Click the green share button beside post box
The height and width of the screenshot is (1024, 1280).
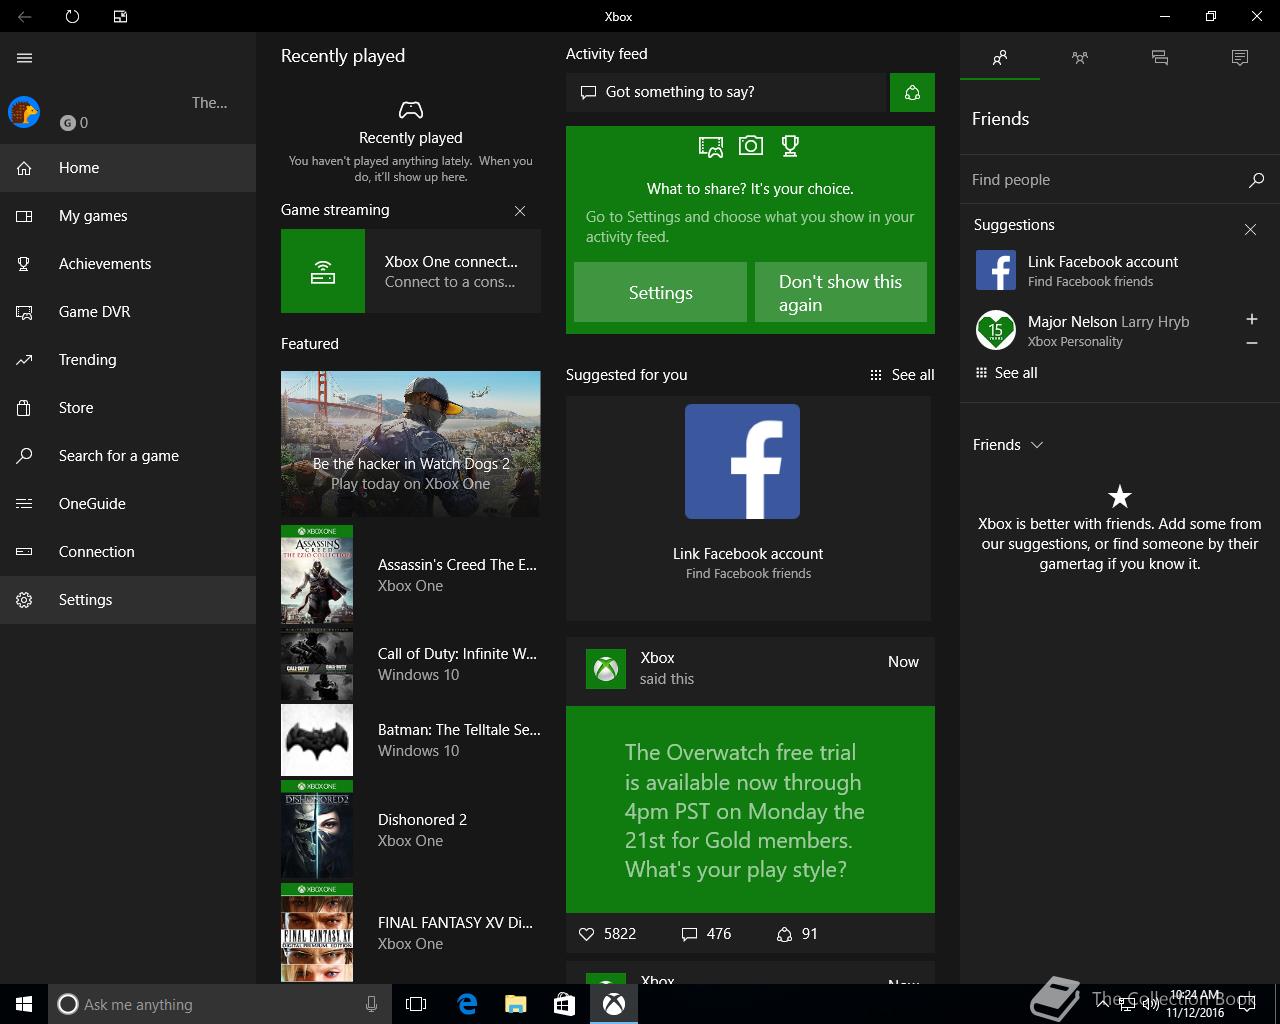(x=912, y=92)
